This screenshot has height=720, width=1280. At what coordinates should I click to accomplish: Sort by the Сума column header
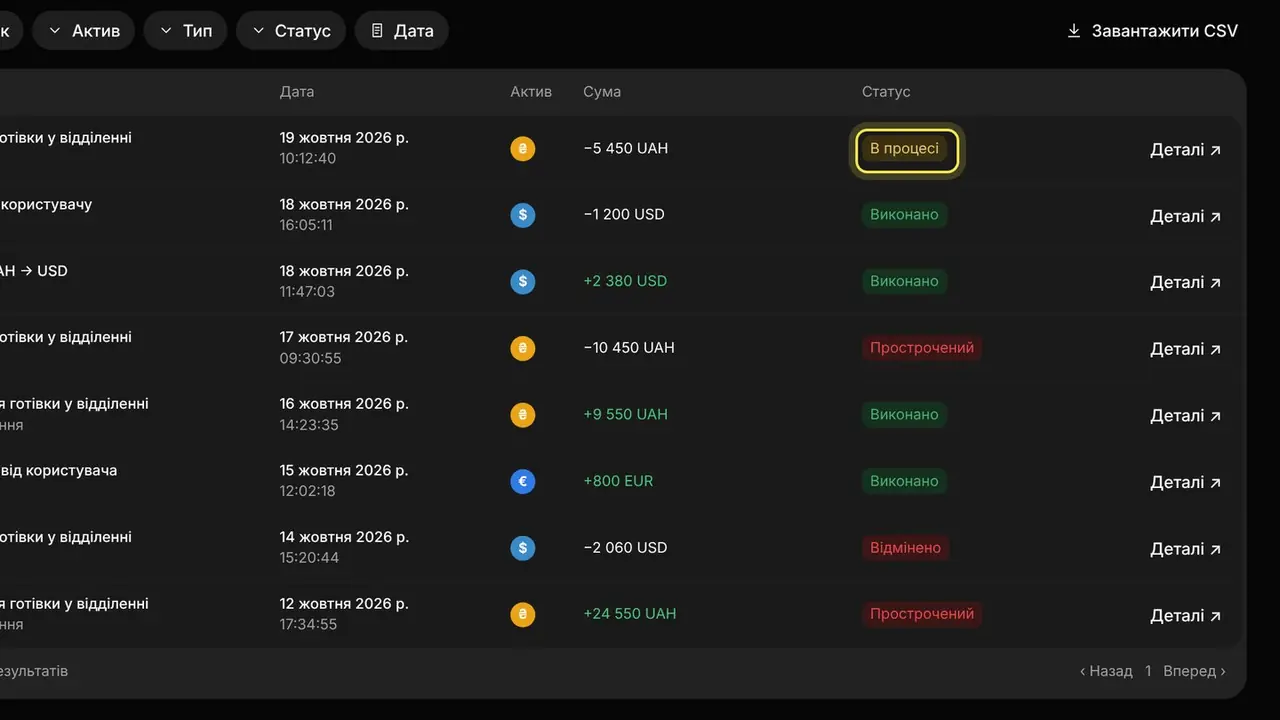tap(602, 92)
